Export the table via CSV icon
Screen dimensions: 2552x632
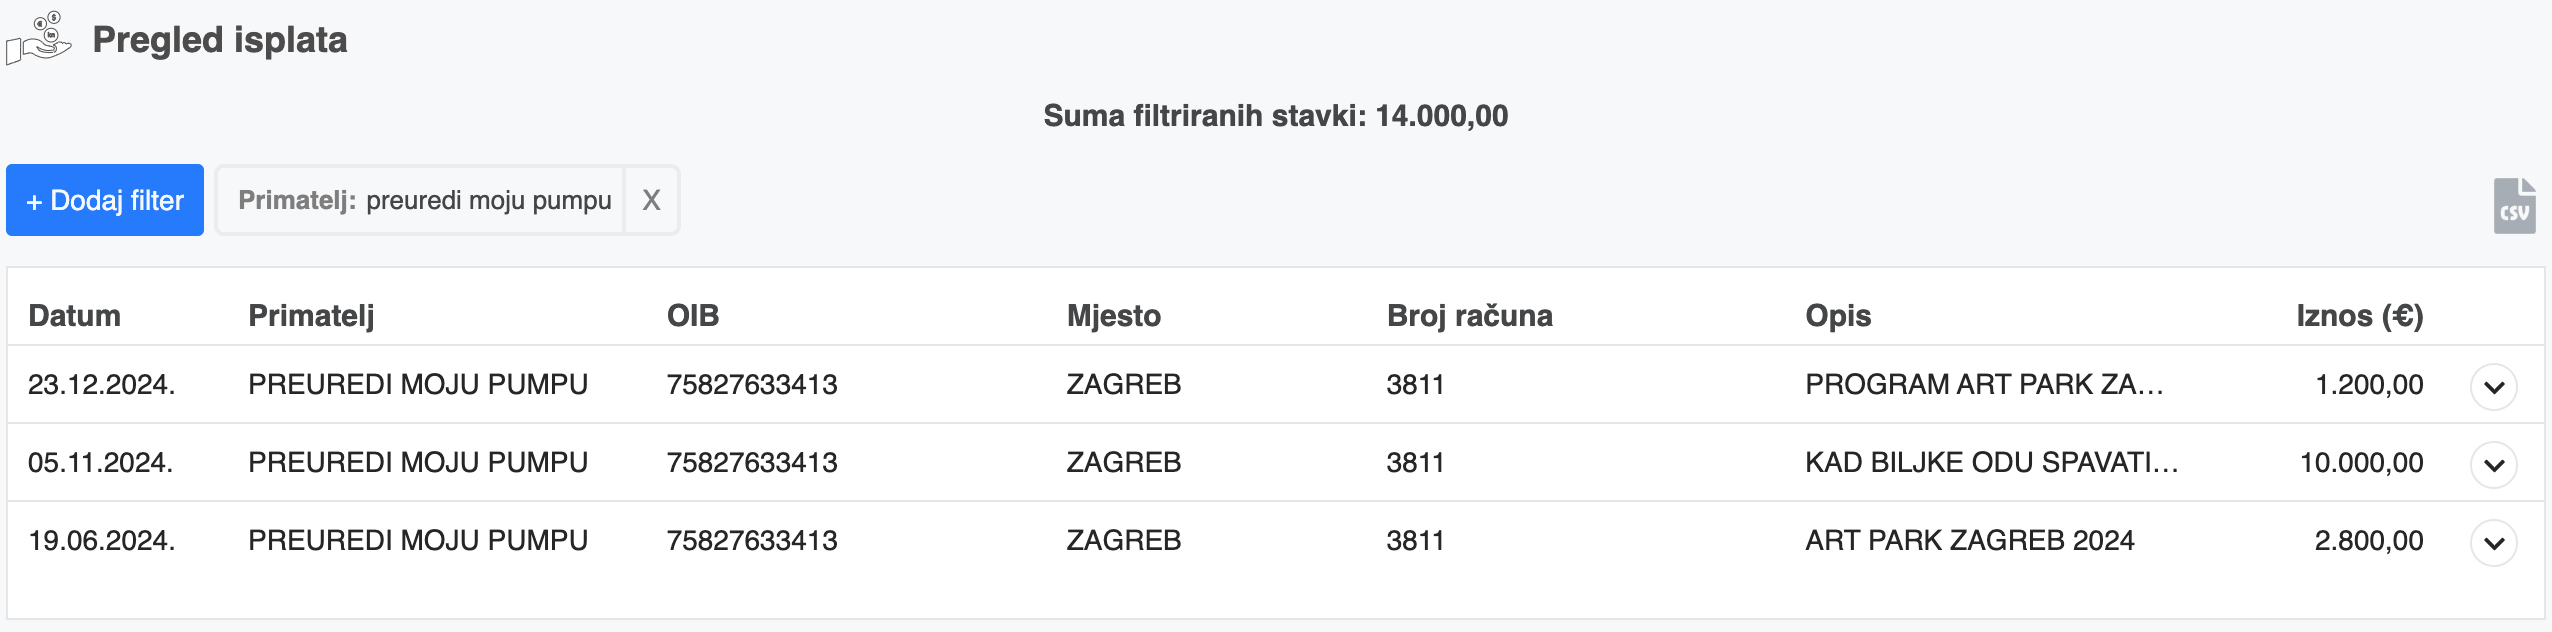[x=2514, y=206]
